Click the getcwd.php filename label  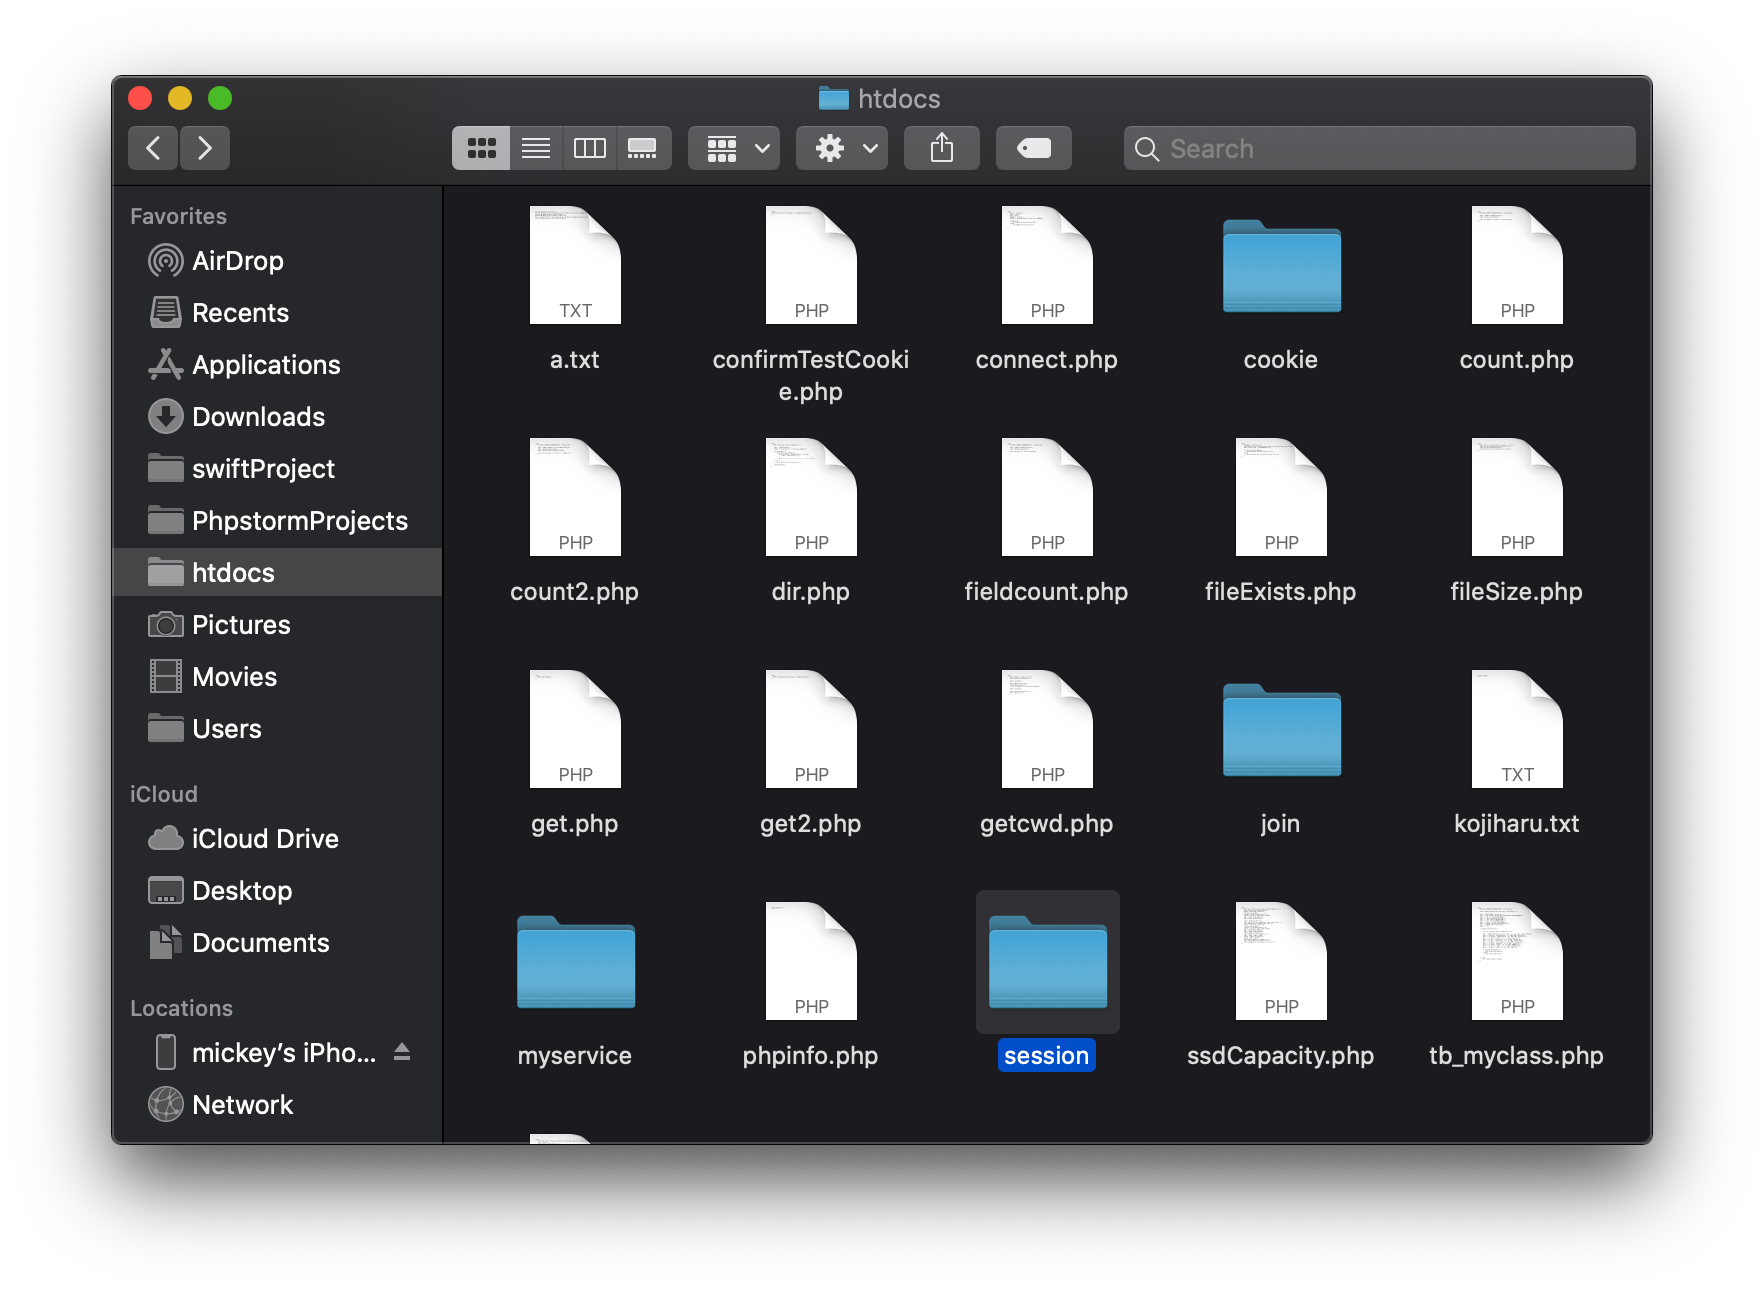[x=1047, y=823]
